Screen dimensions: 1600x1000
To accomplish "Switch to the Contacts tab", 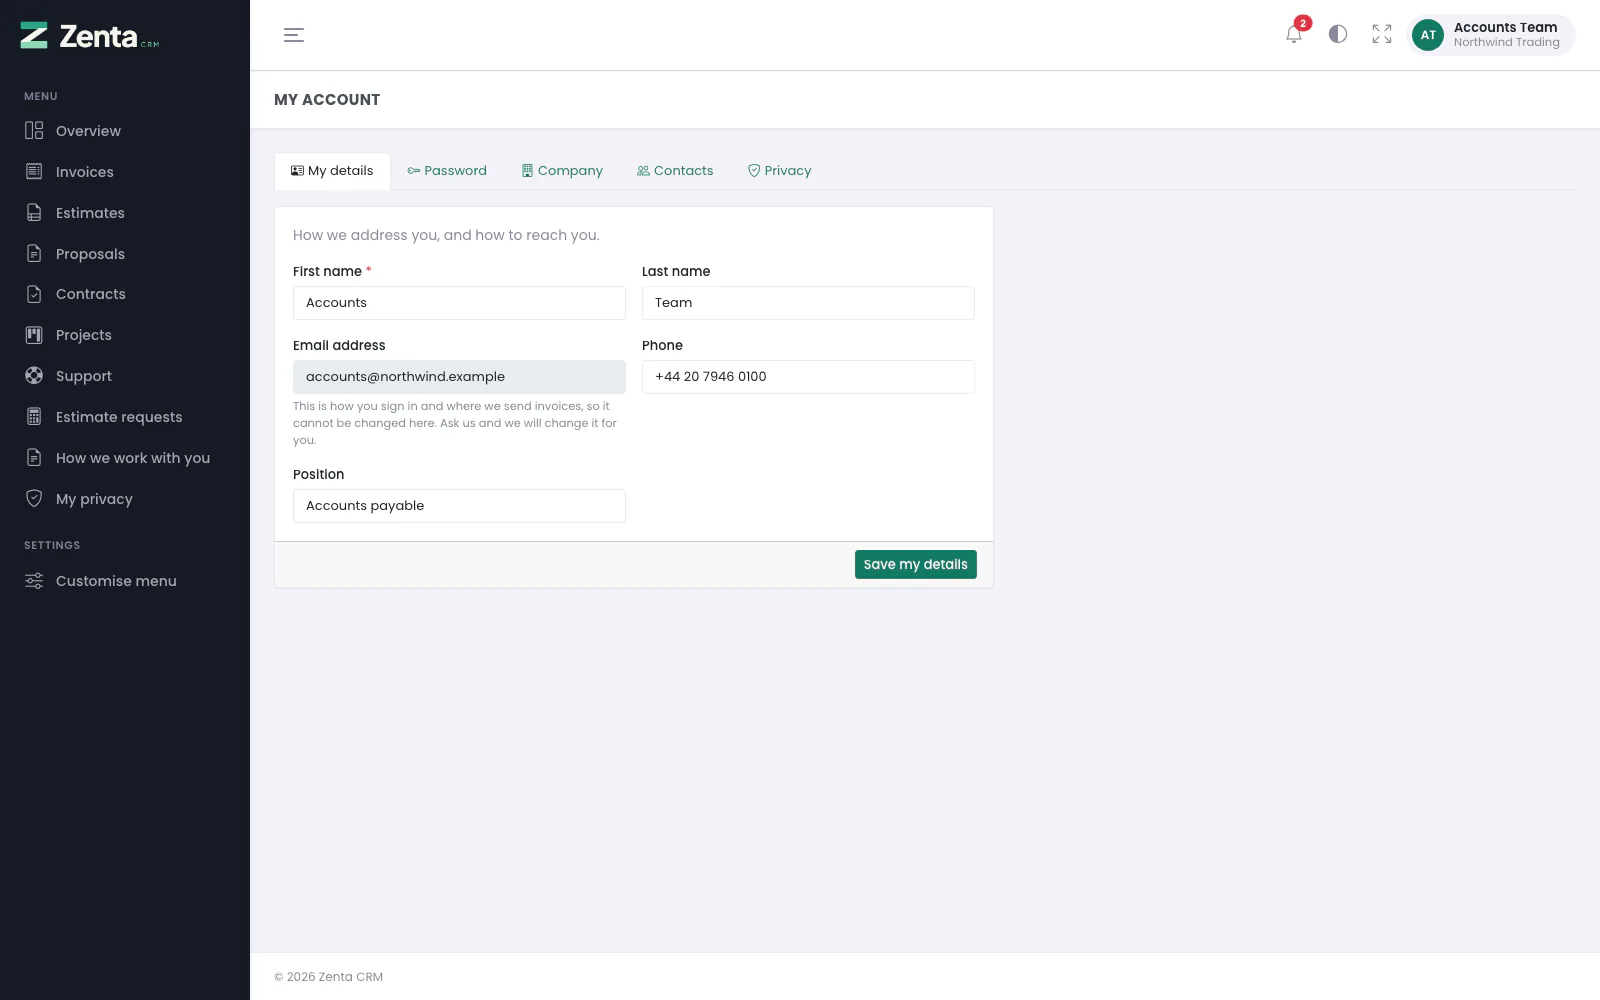I will click(x=675, y=171).
